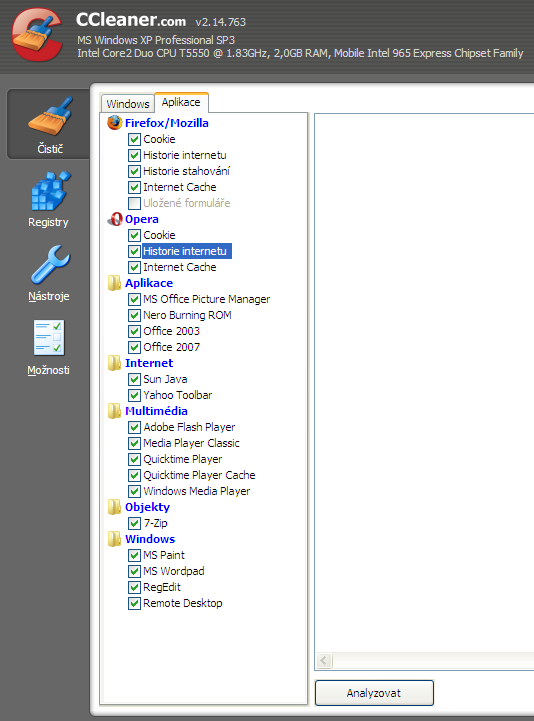Uncheck MS Office Picture Manager checkbox
Viewport: 534px width, 721px height.
[134, 299]
